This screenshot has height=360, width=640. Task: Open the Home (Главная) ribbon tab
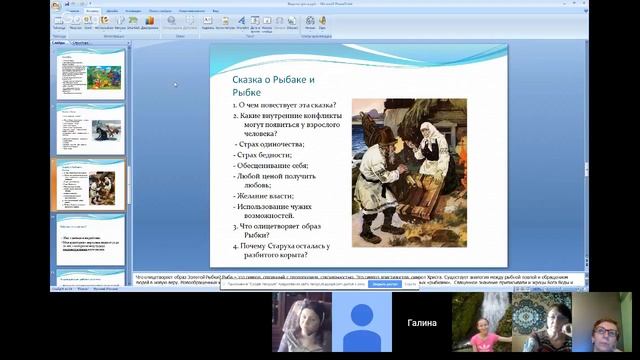[74, 11]
